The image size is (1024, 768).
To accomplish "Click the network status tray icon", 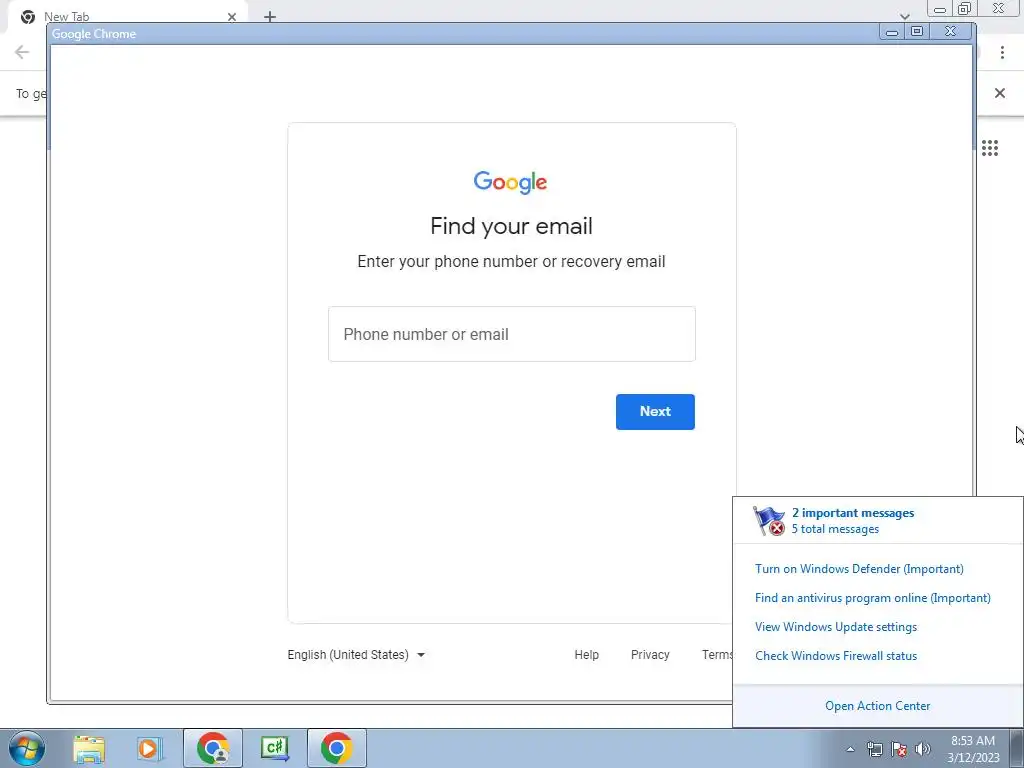I will pyautogui.click(x=874, y=749).
